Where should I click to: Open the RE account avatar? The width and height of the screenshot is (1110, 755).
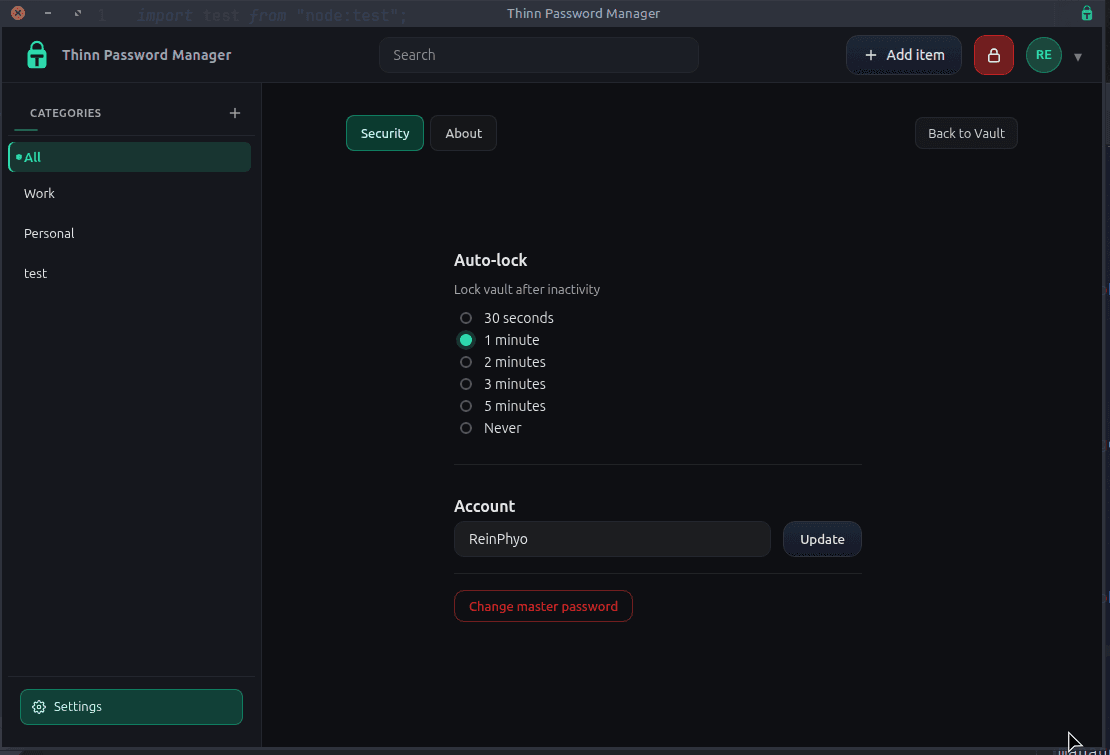1043,55
